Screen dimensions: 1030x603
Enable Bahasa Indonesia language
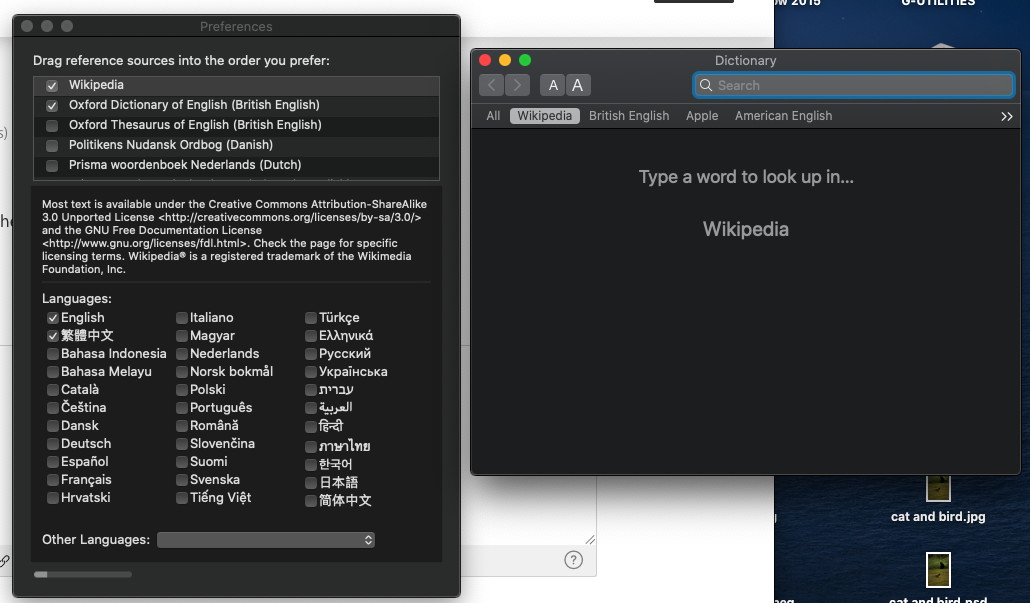coord(53,354)
